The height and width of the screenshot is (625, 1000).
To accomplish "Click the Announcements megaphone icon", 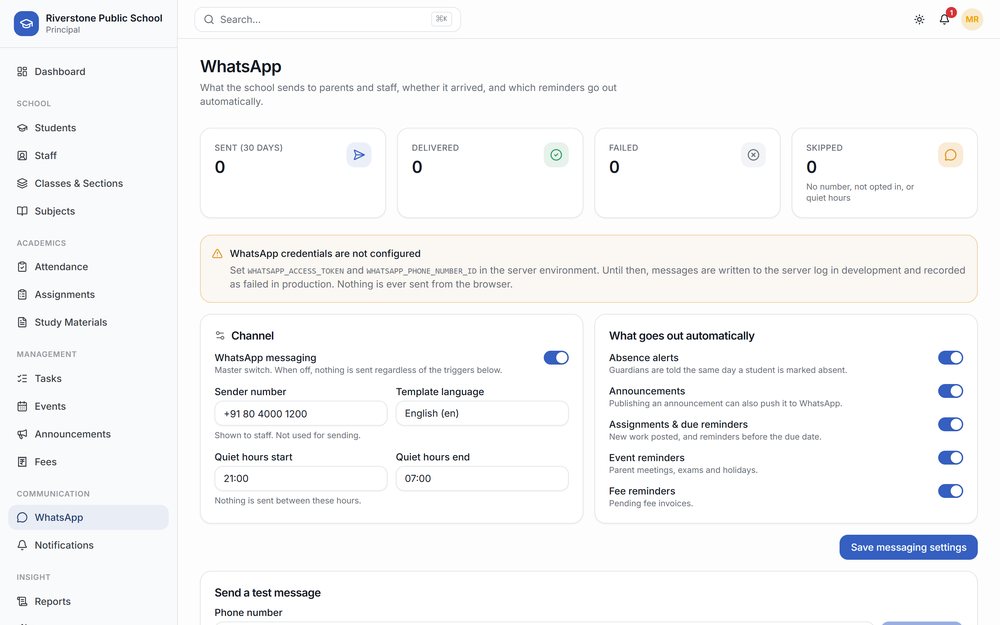I will coord(22,434).
